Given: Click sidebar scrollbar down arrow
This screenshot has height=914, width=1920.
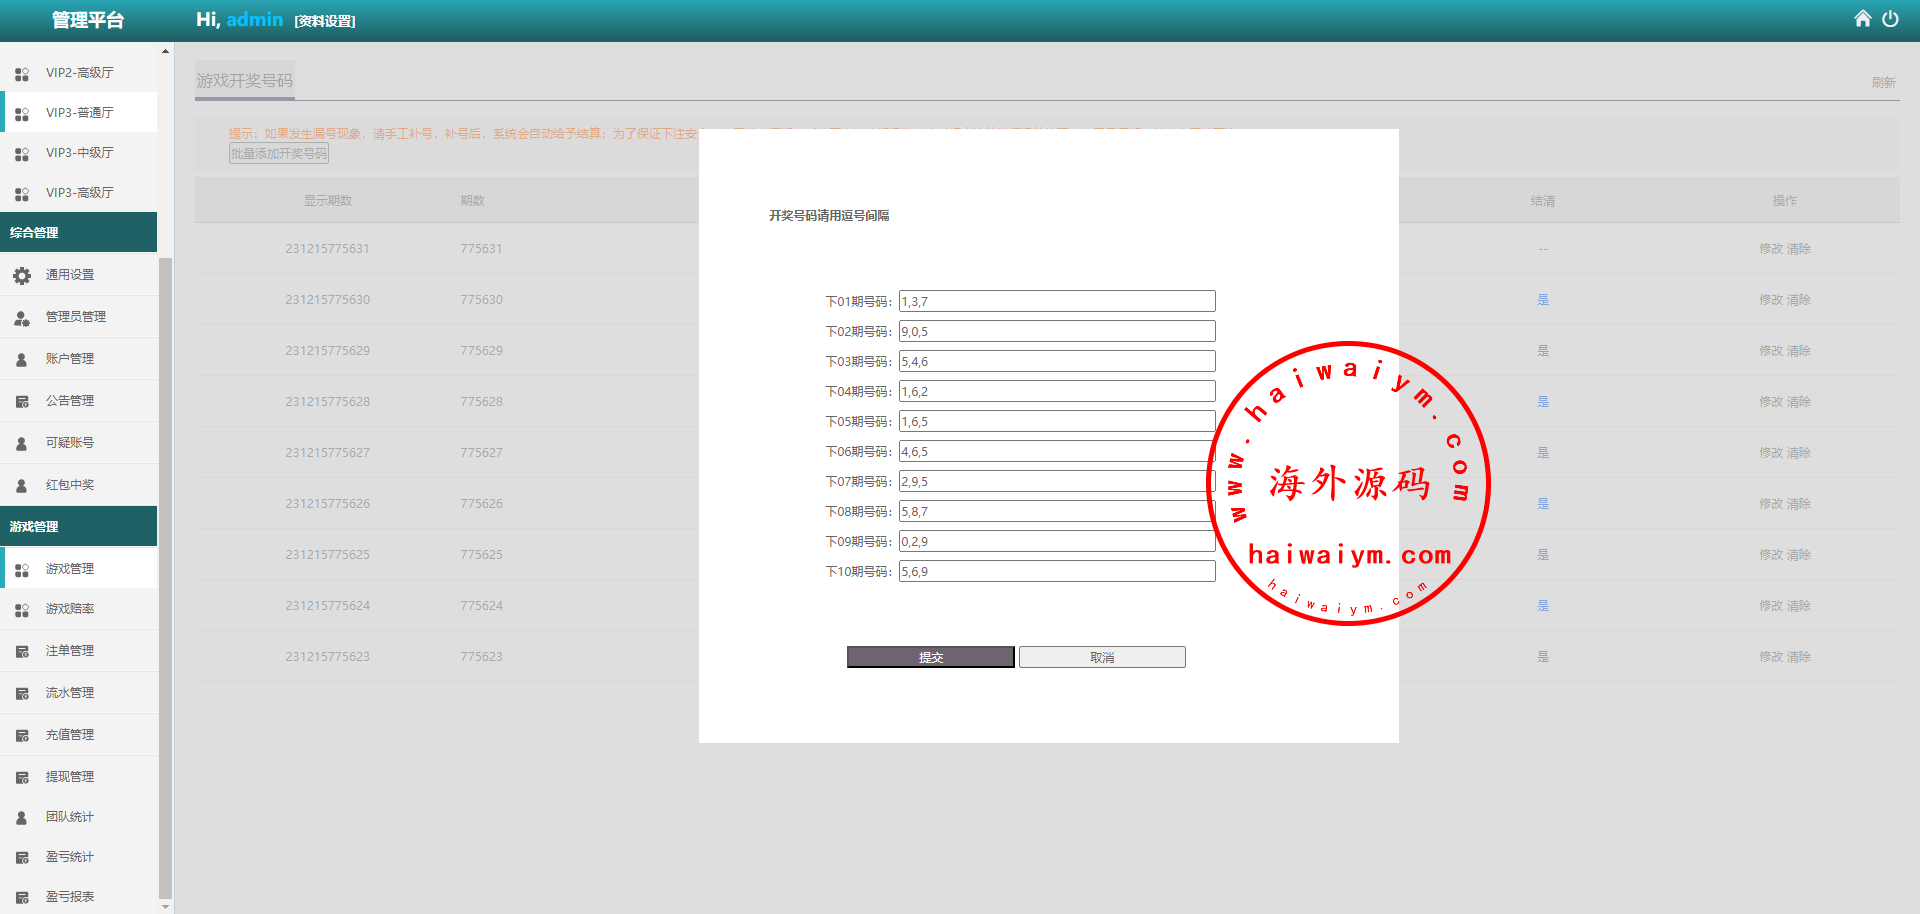Looking at the screenshot, I should pyautogui.click(x=165, y=906).
